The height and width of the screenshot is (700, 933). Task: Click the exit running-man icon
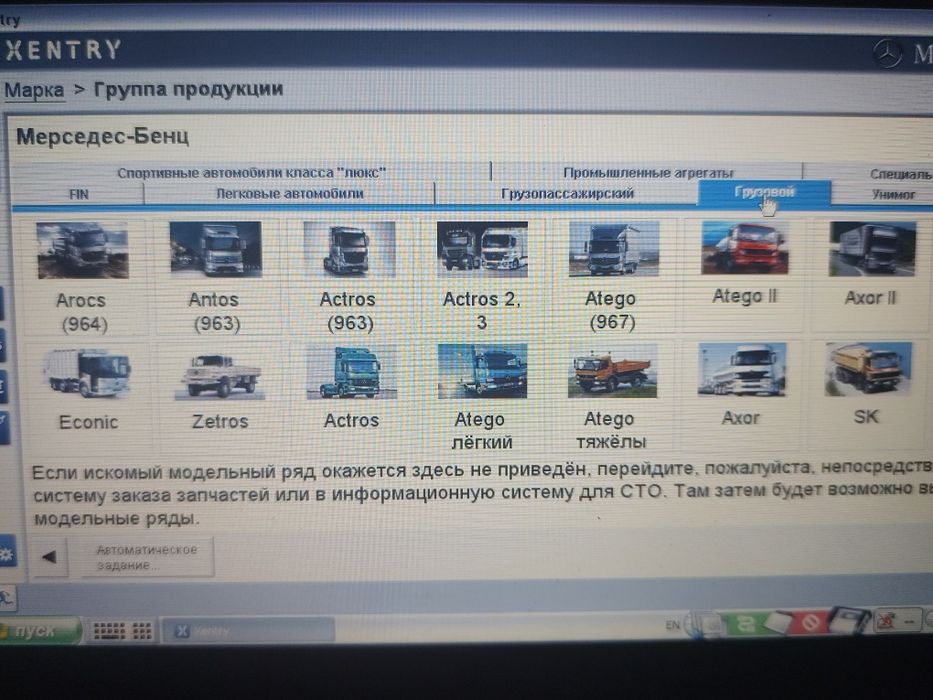[6, 598]
